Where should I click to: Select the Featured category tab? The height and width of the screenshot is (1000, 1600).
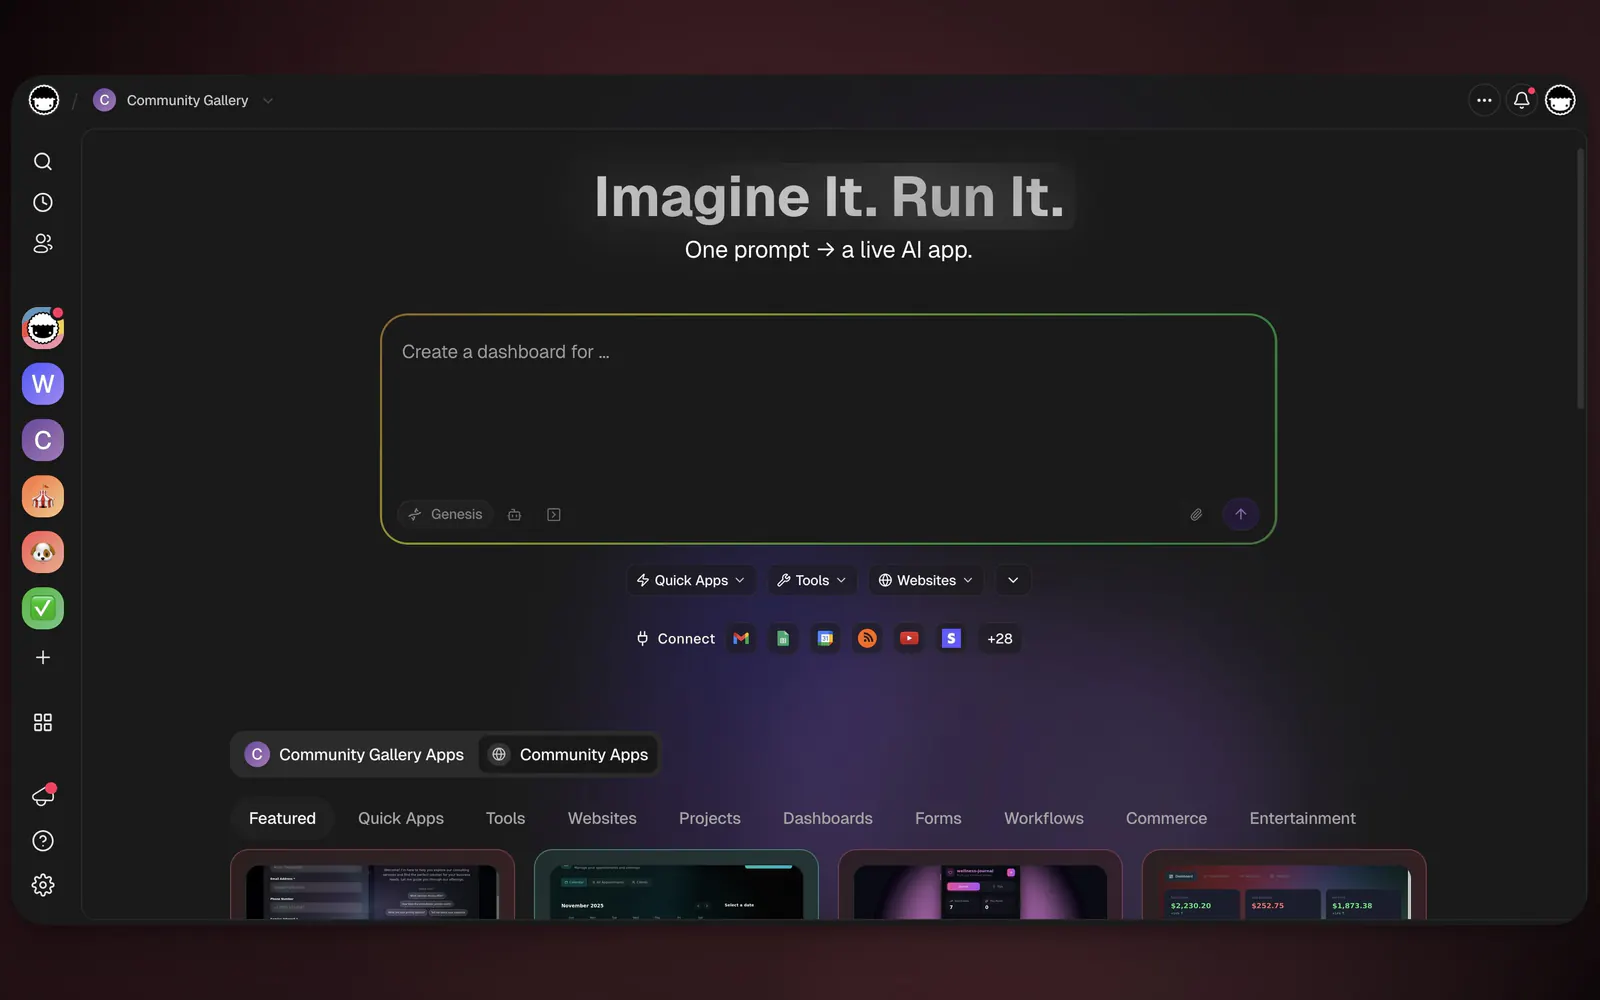[x=282, y=818]
